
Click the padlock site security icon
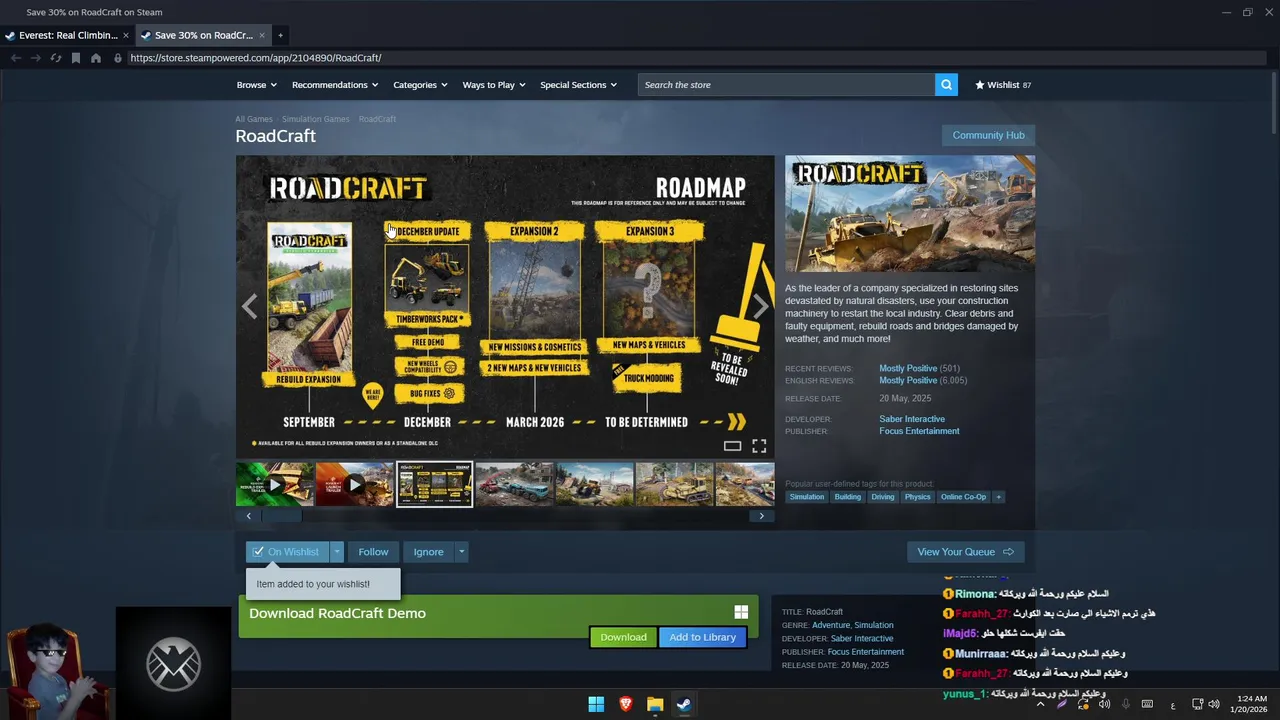click(x=118, y=58)
